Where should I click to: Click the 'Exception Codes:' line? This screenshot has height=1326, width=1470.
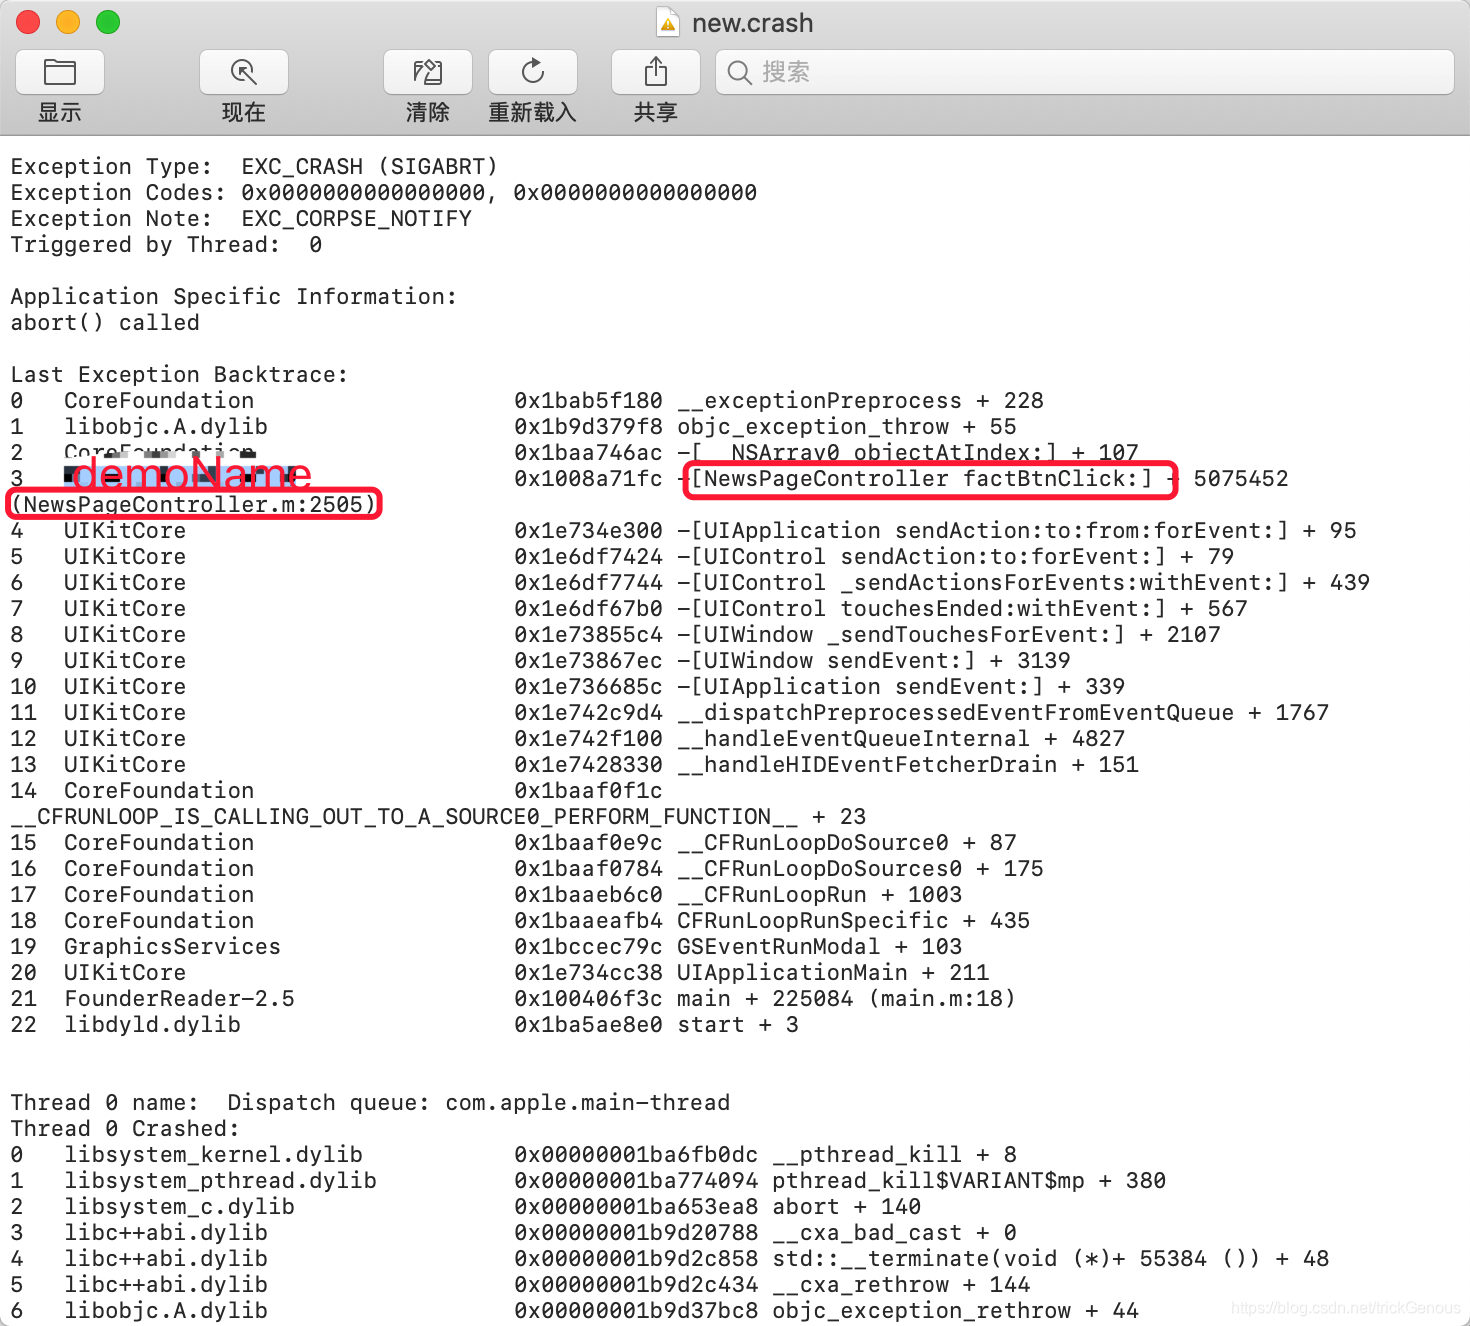384,192
